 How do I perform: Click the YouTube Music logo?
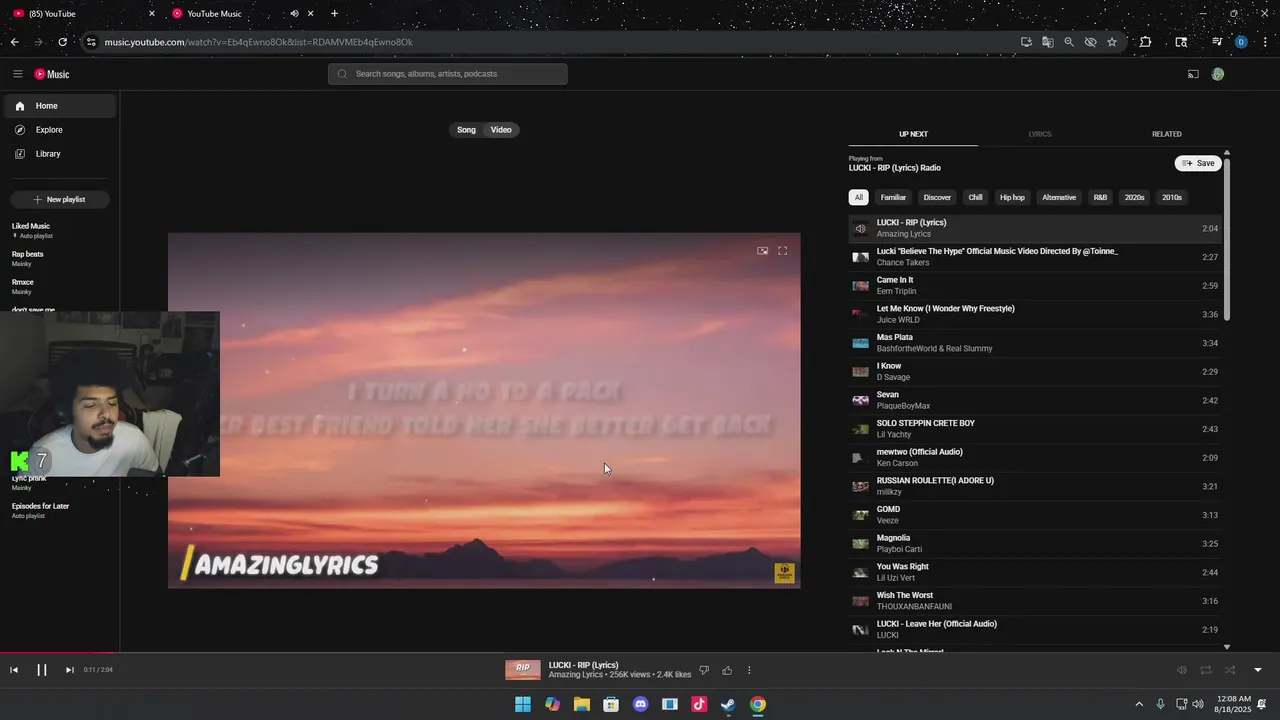tap(52, 74)
